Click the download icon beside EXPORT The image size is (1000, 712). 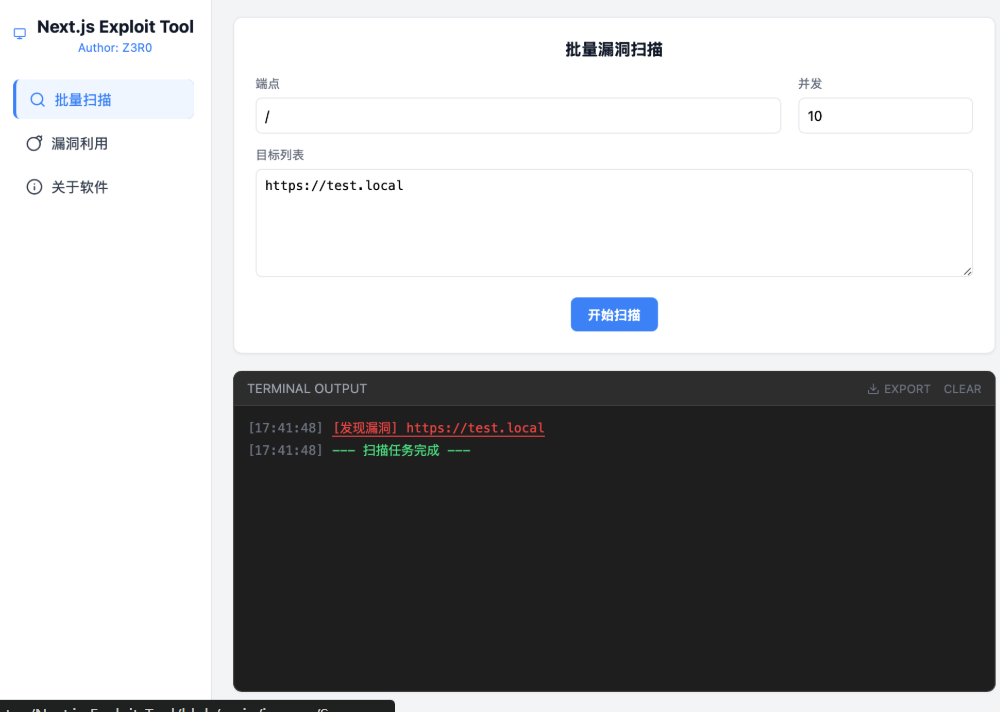(873, 389)
